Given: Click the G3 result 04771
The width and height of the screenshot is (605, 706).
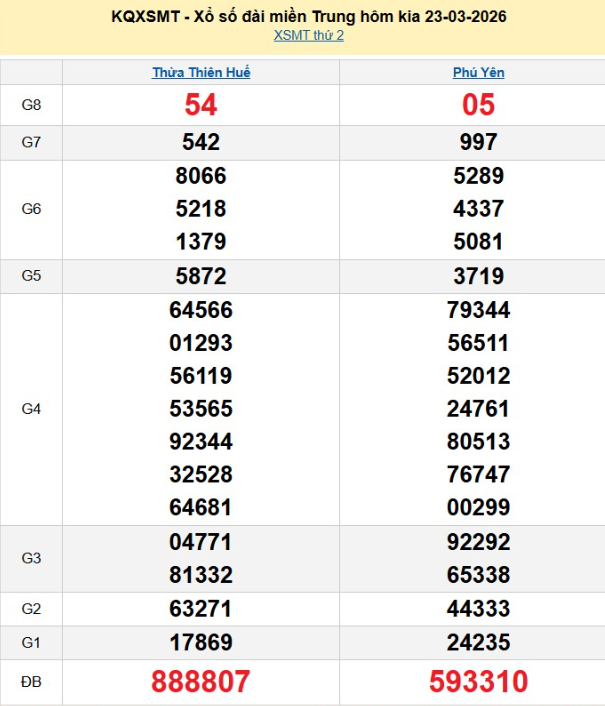Looking at the screenshot, I should pos(201,543).
